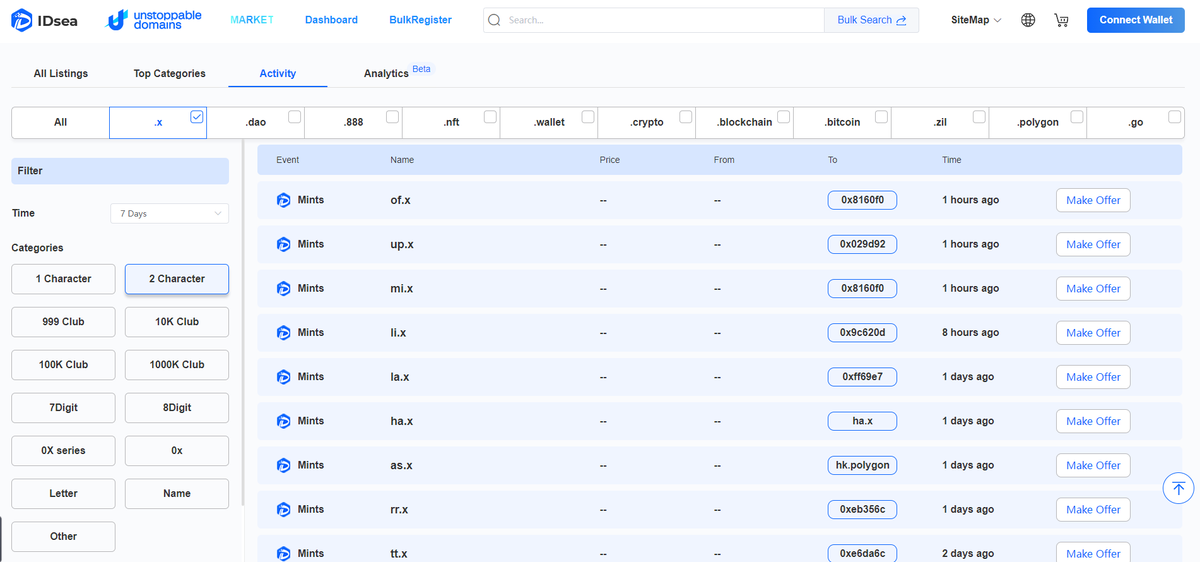Select the Letter category
This screenshot has width=1200, height=562.
(63, 494)
